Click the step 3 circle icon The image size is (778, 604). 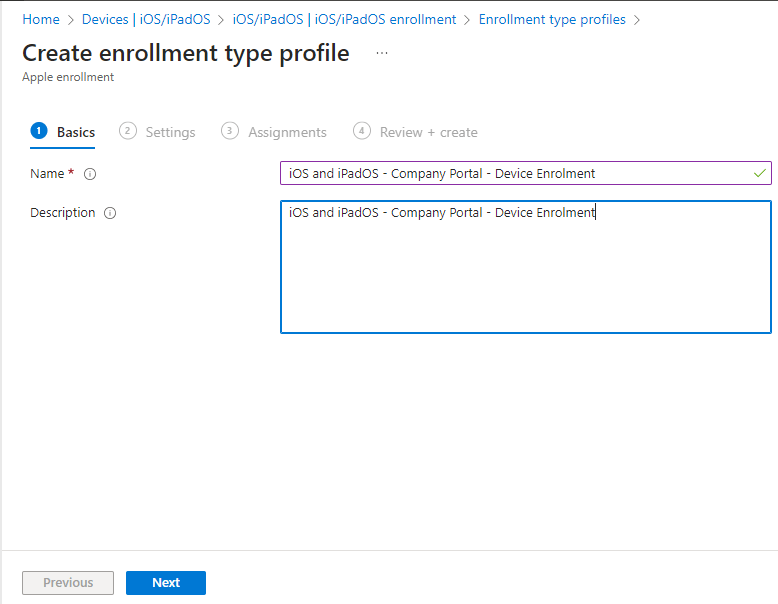pos(230,131)
